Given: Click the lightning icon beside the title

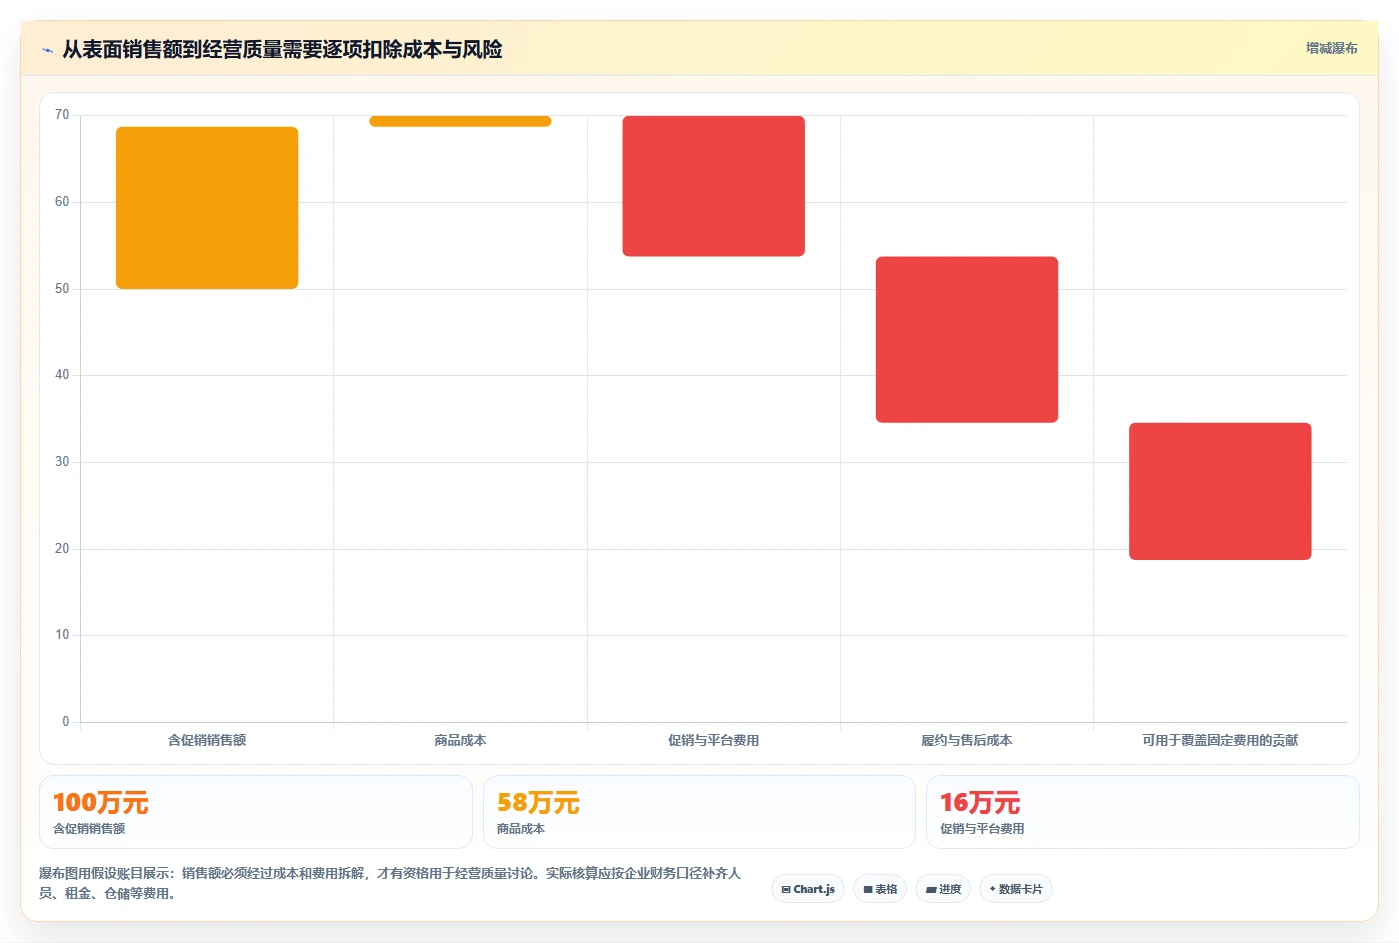Looking at the screenshot, I should (x=47, y=50).
